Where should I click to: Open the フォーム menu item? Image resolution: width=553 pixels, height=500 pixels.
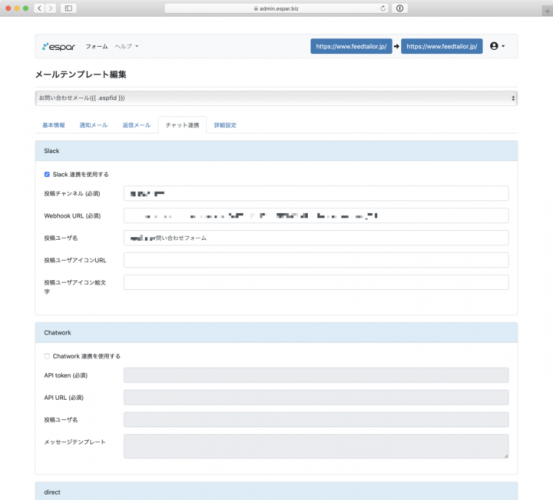click(97, 46)
